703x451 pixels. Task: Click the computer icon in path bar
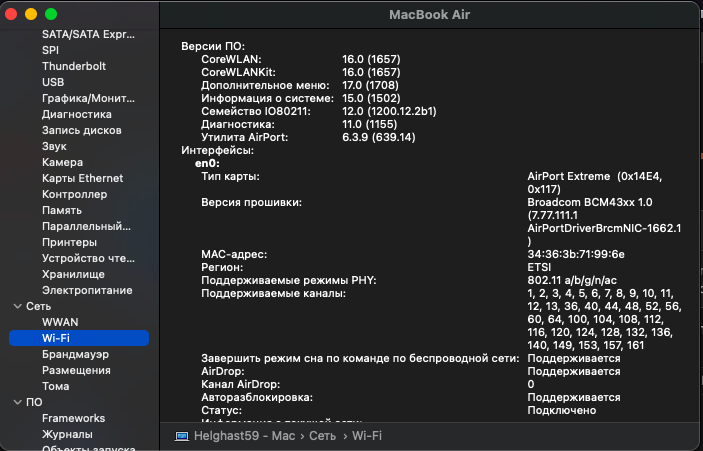182,436
